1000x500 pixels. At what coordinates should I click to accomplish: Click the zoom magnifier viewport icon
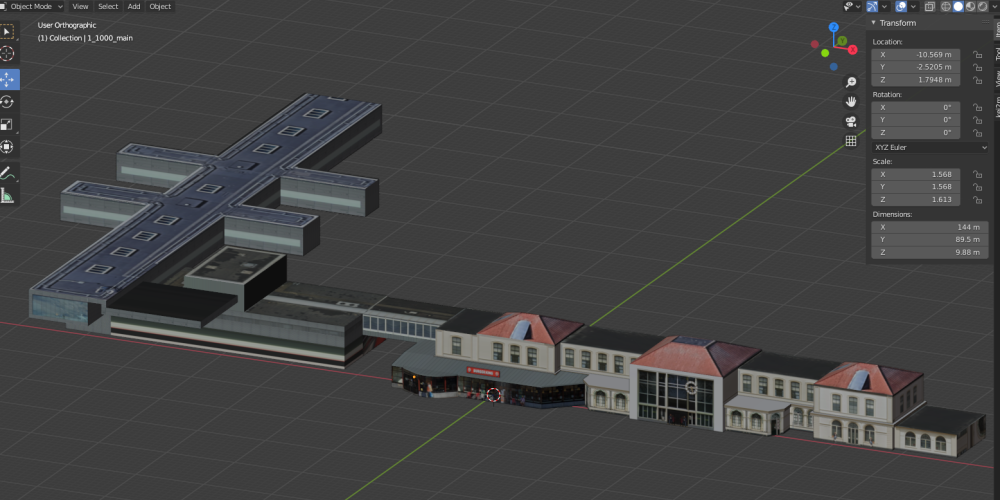(x=851, y=82)
